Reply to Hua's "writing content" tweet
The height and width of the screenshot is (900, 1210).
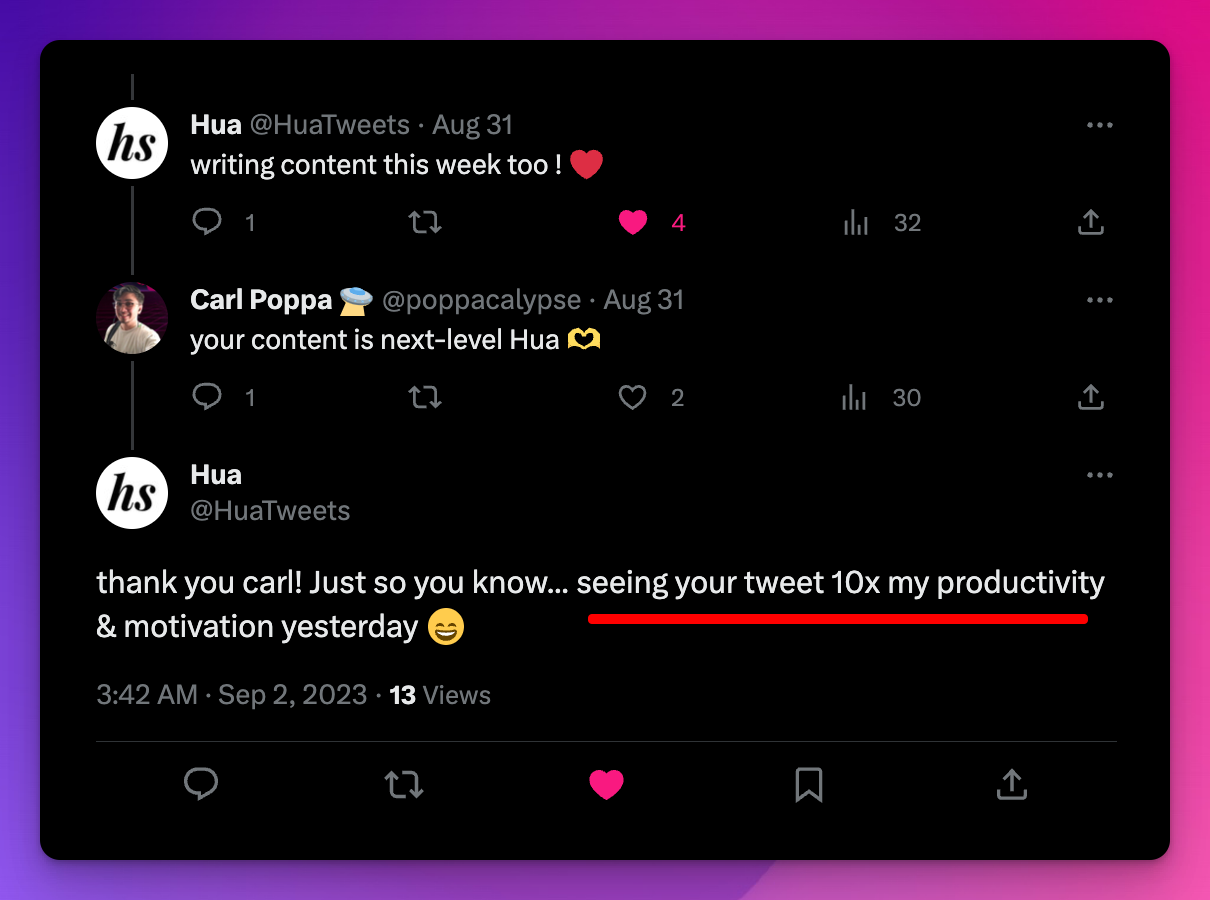pyautogui.click(x=207, y=222)
